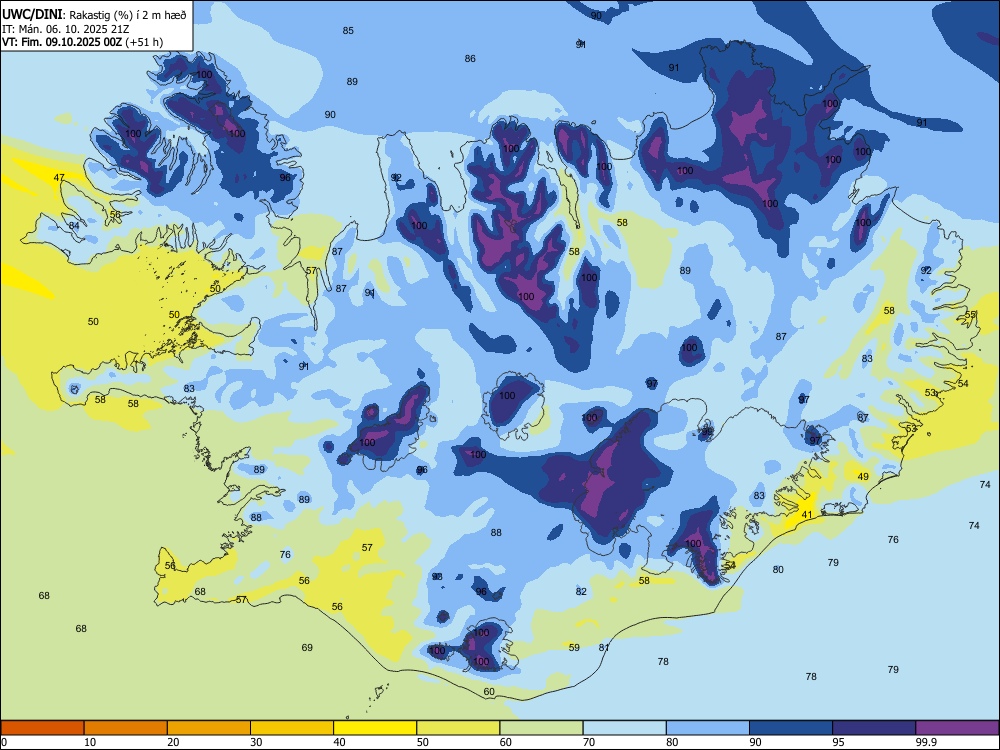Click the 50–60 pale yellow legend swatch
Screen dimensions: 1000x750
pos(459,728)
